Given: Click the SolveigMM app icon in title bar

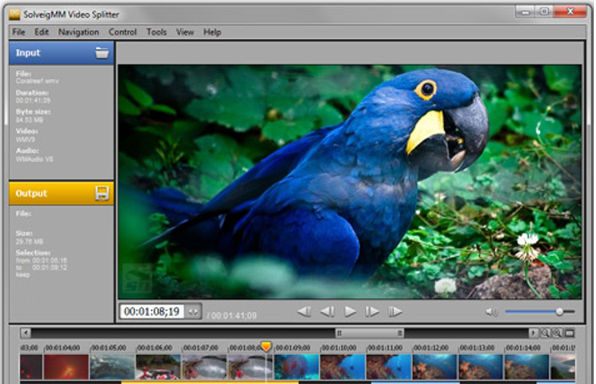Looking at the screenshot, I should pyautogui.click(x=14, y=14).
